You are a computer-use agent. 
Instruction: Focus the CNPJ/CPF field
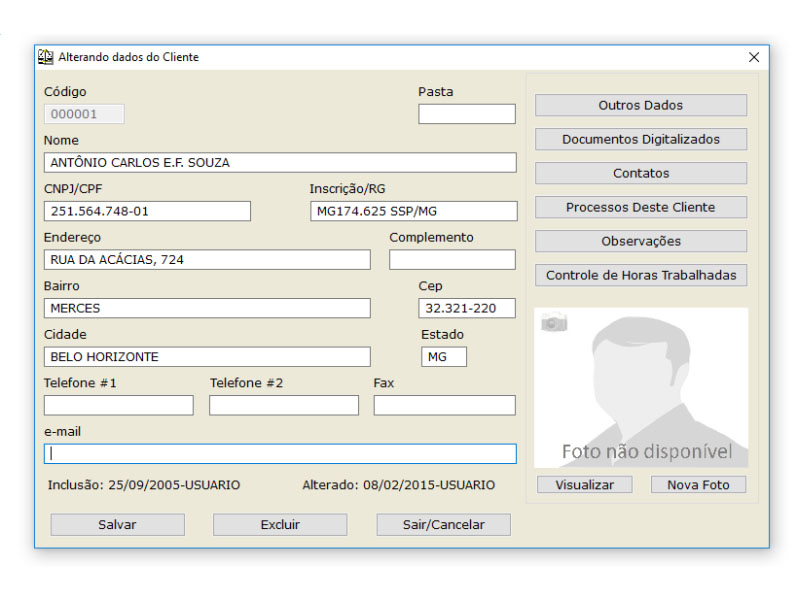147,211
